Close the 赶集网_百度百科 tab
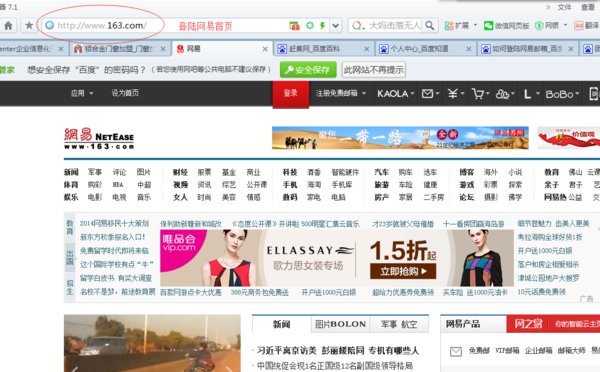Image resolution: width=600 pixels, height=372 pixels. point(367,49)
